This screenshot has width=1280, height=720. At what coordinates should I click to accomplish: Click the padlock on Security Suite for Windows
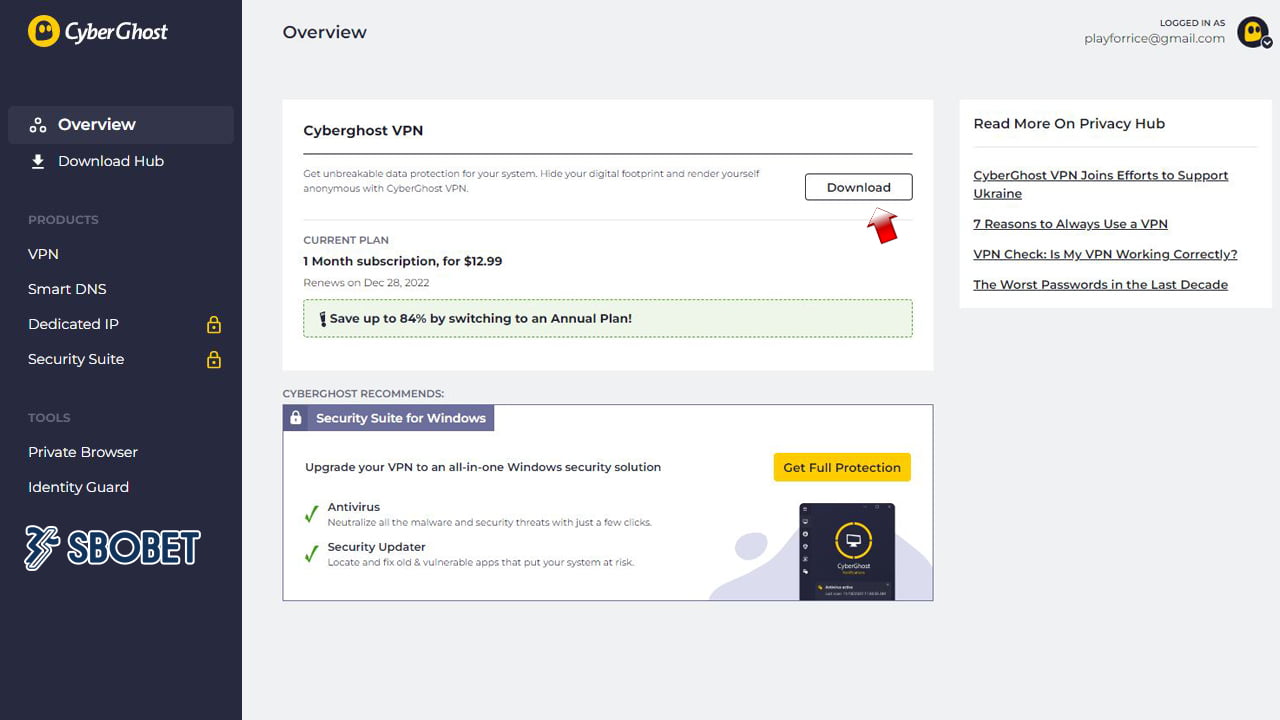click(296, 418)
